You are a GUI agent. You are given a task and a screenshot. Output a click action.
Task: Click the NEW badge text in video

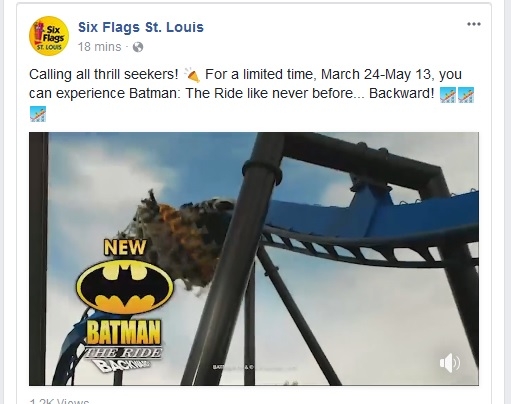tap(125, 247)
